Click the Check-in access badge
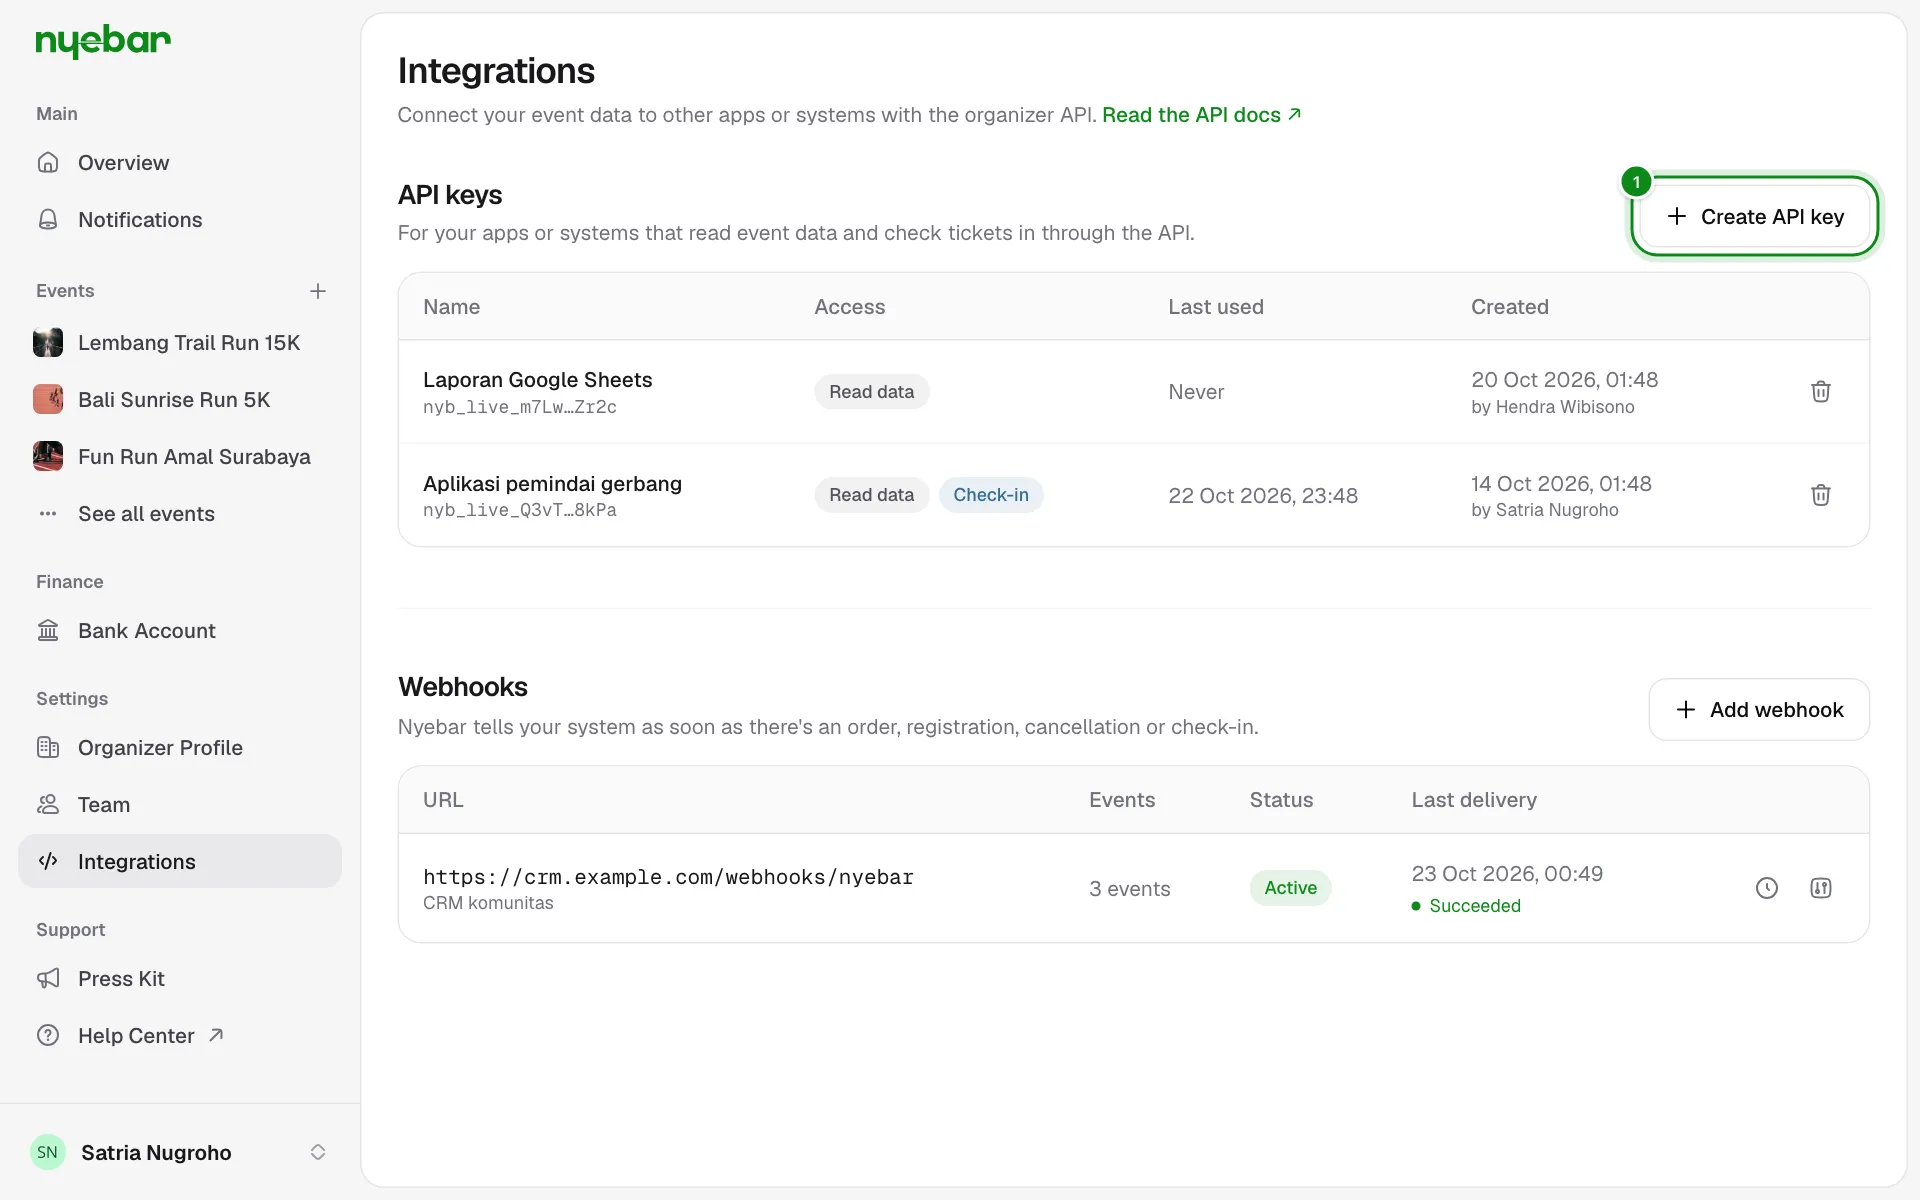 (991, 495)
